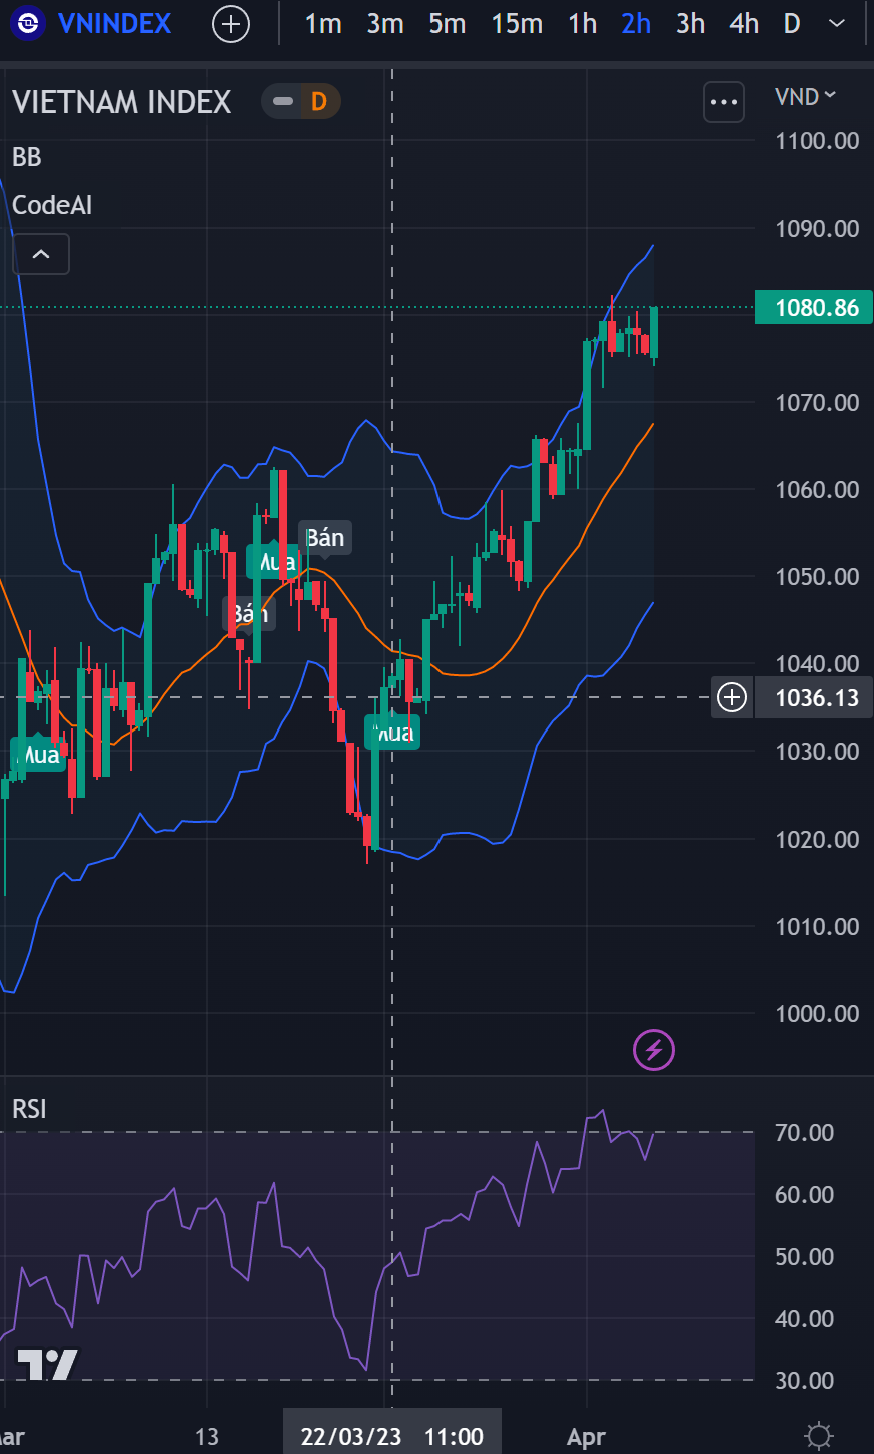874x1454 pixels.
Task: Open the BB indicator legend
Action: [27, 157]
